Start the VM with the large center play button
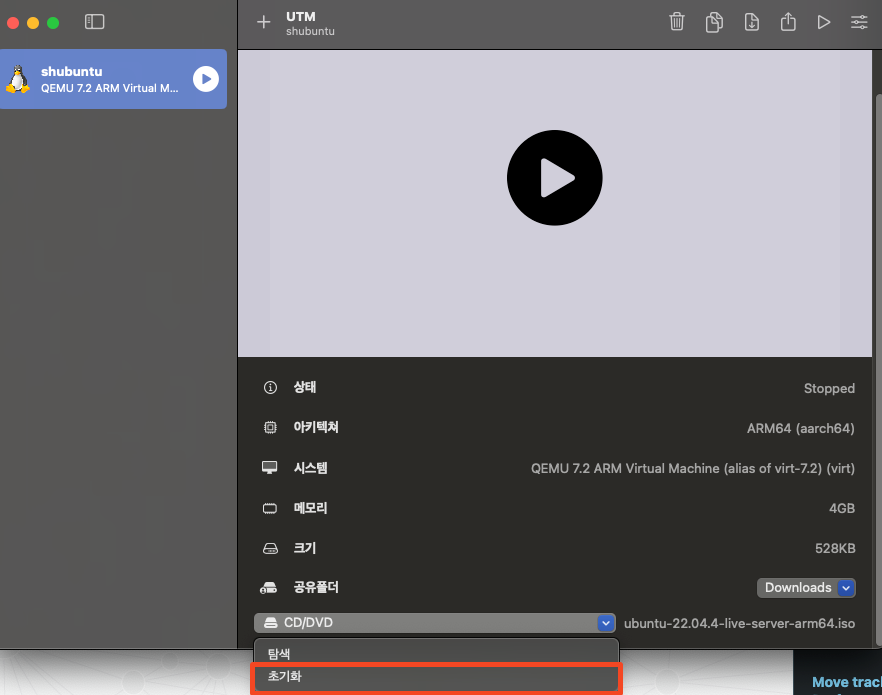Viewport: 882px width, 695px height. [555, 178]
